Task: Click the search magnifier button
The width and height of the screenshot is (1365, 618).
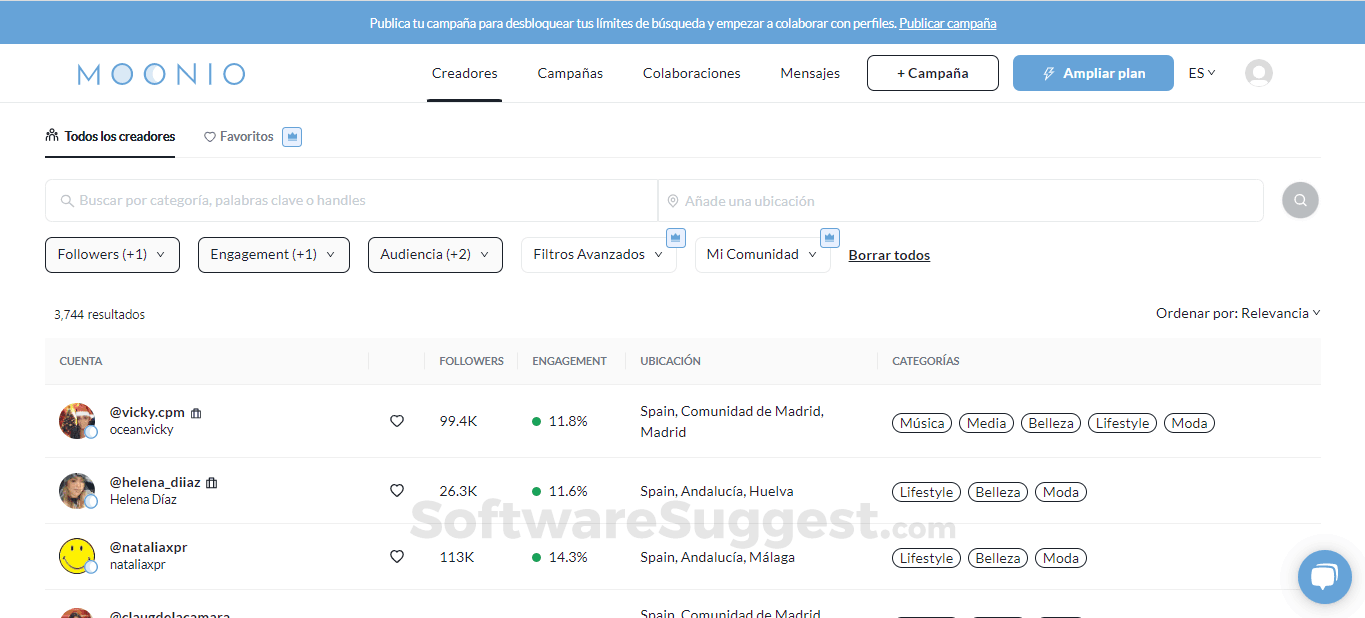Action: click(x=1300, y=200)
